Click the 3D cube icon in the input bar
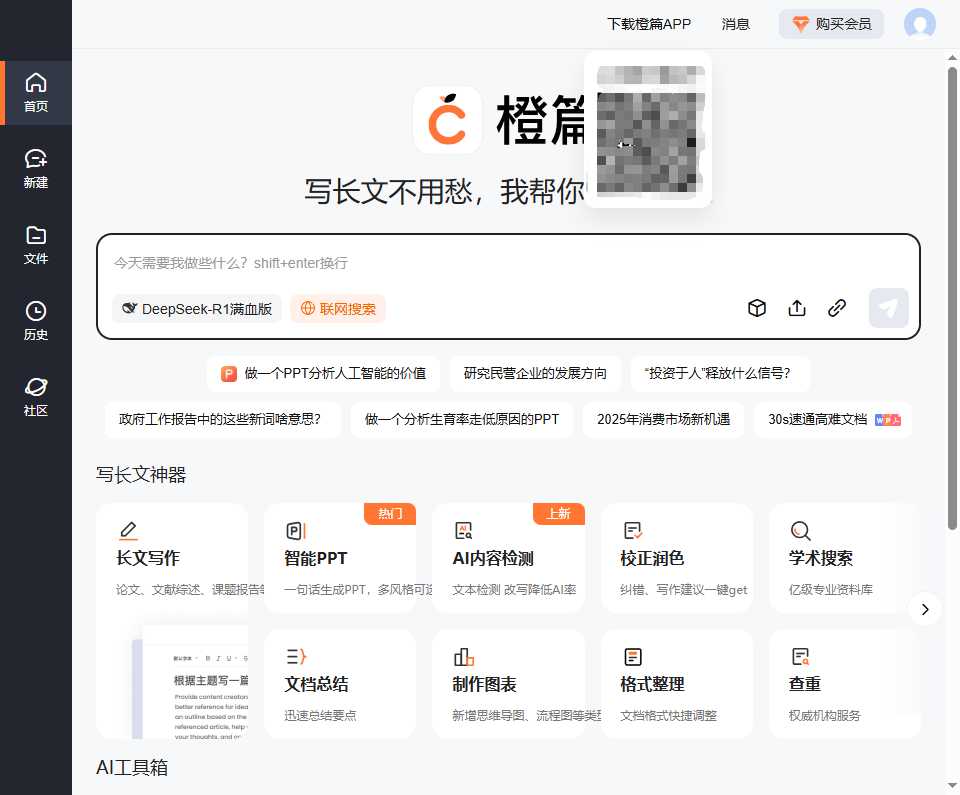960x795 pixels. (x=757, y=308)
